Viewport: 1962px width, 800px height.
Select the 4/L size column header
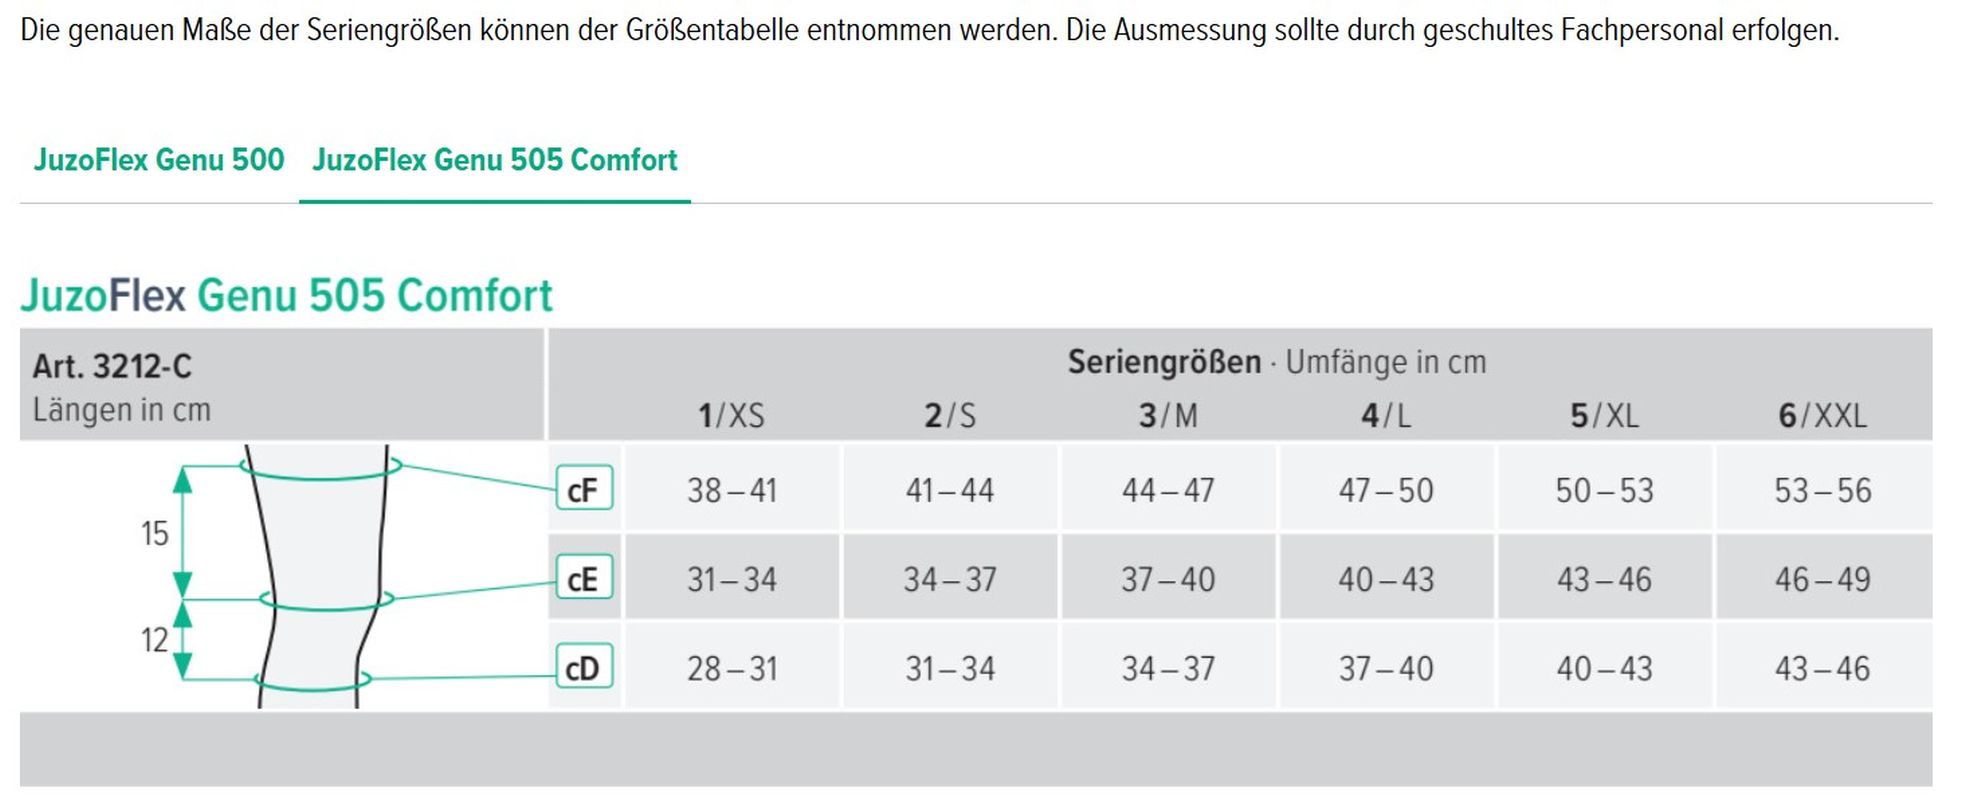[x=1386, y=415]
